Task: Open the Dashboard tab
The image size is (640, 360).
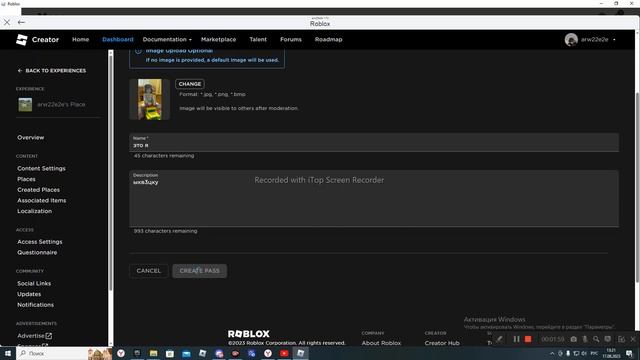Action: click(x=118, y=40)
